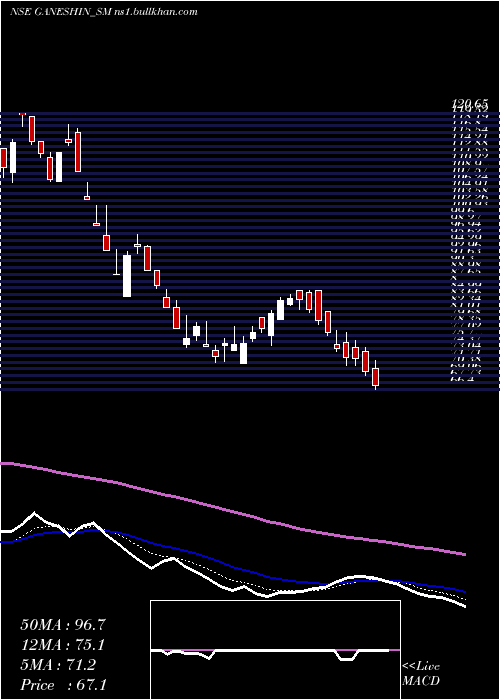The width and height of the screenshot is (500, 700).
Task: Select the last red candlestick on the chart
Action: click(x=375, y=377)
